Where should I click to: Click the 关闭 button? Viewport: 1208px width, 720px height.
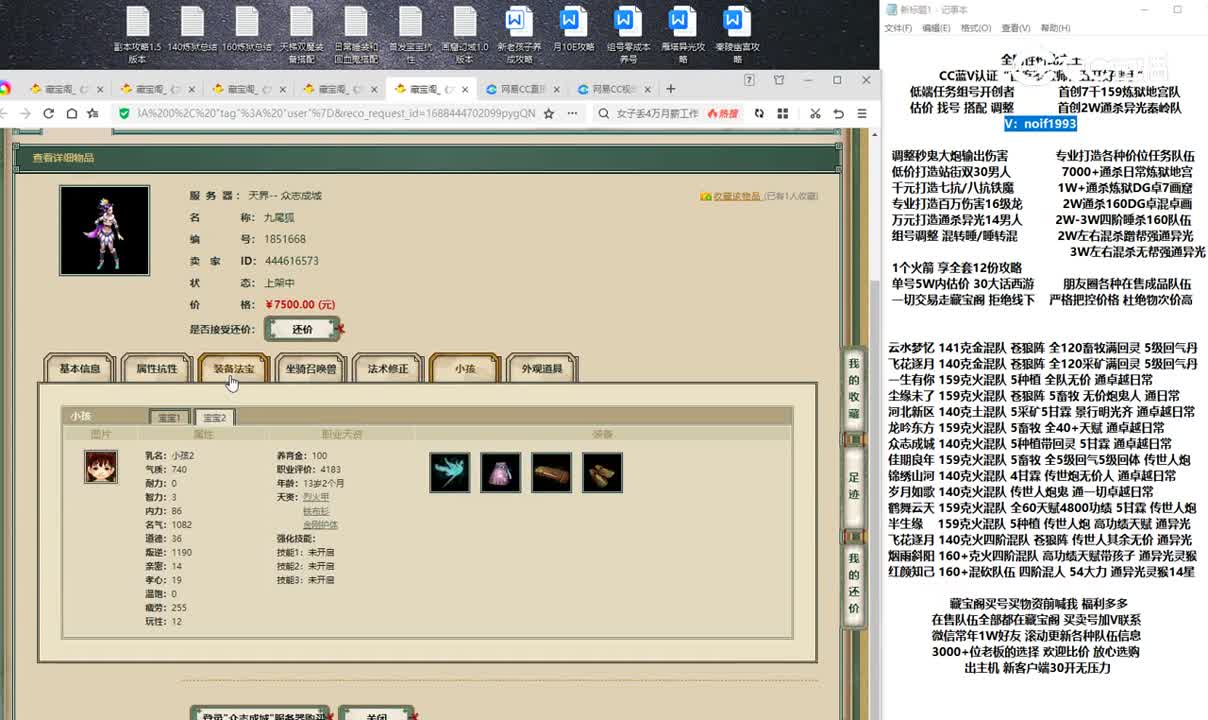pyautogui.click(x=376, y=714)
